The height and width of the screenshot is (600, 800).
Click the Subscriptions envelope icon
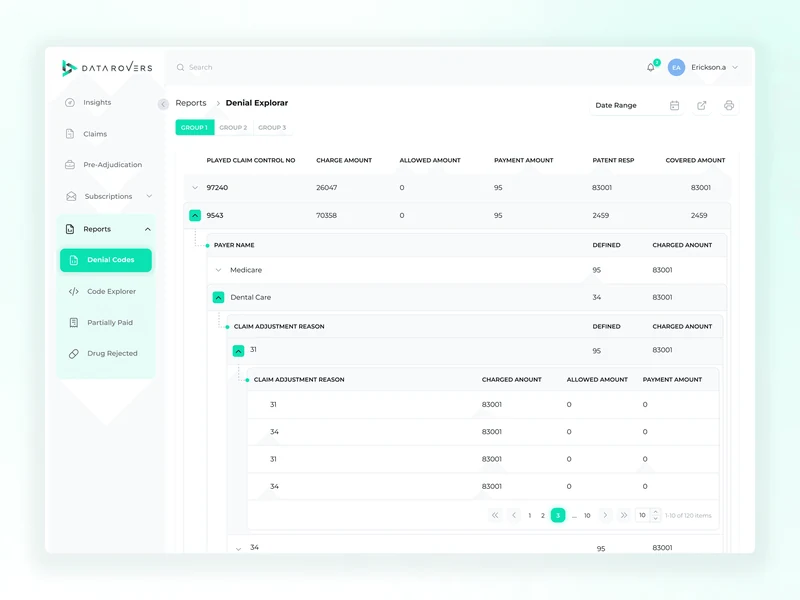(x=71, y=196)
